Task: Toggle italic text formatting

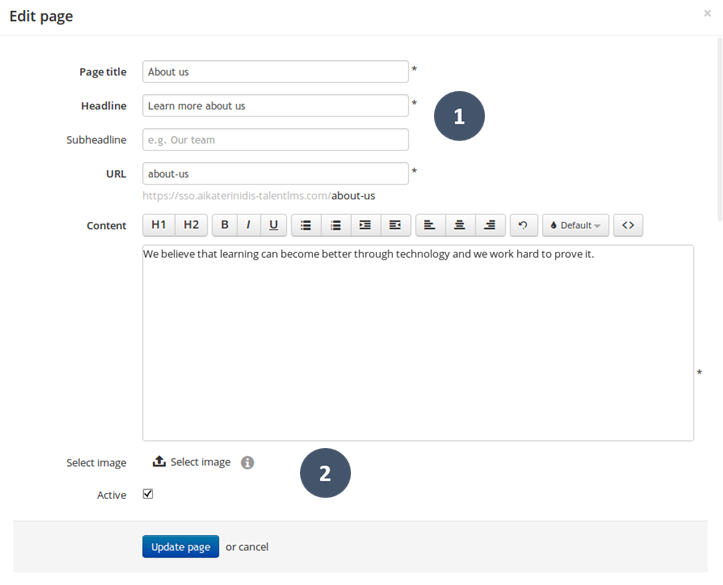Action: tap(248, 225)
